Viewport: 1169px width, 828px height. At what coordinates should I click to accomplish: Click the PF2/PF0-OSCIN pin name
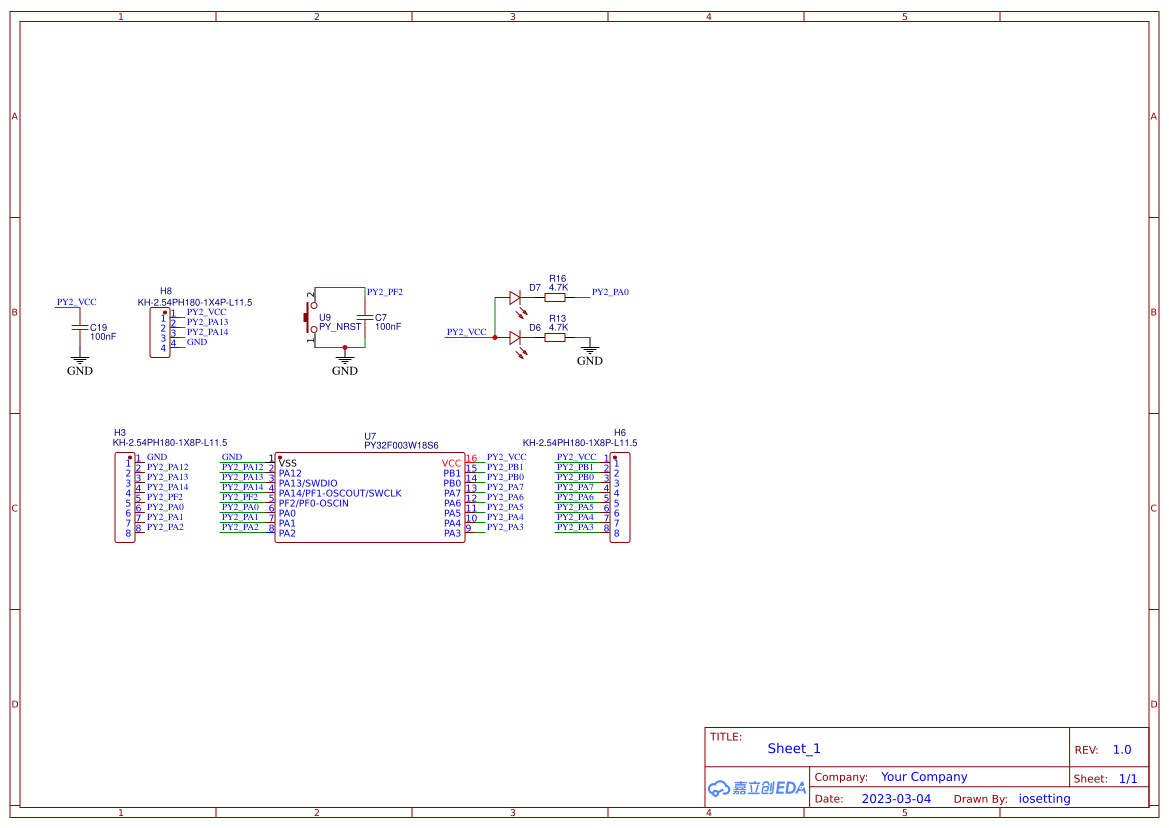[314, 503]
